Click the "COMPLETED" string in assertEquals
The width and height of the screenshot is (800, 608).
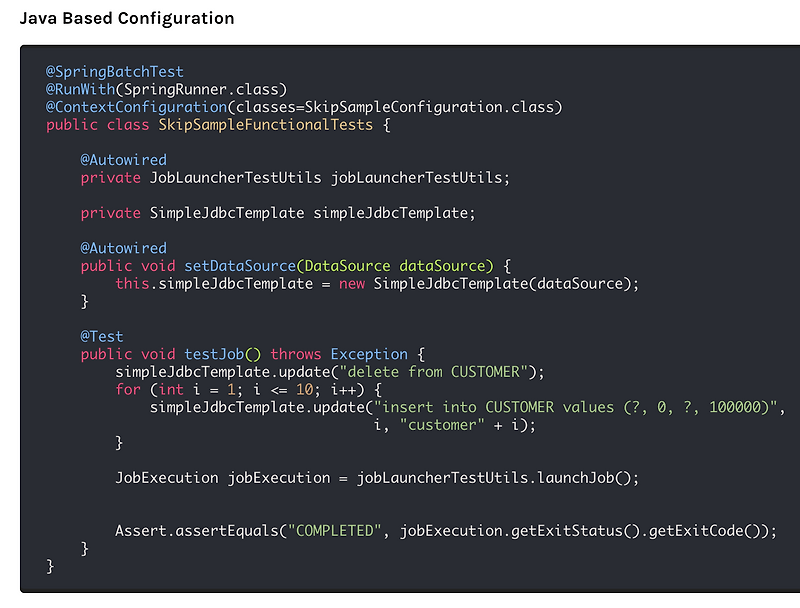334,531
